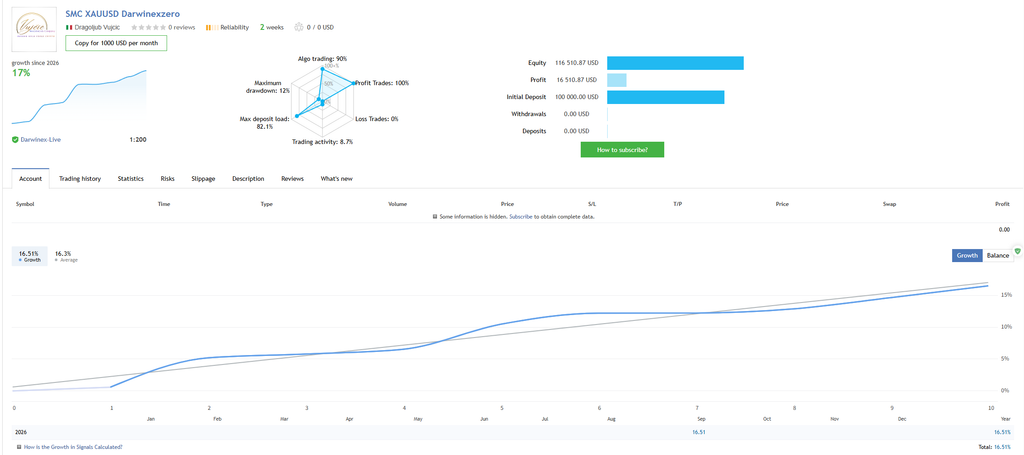Click Copy for 1000 USD per month button
The height and width of the screenshot is (455, 1024).
pos(116,43)
